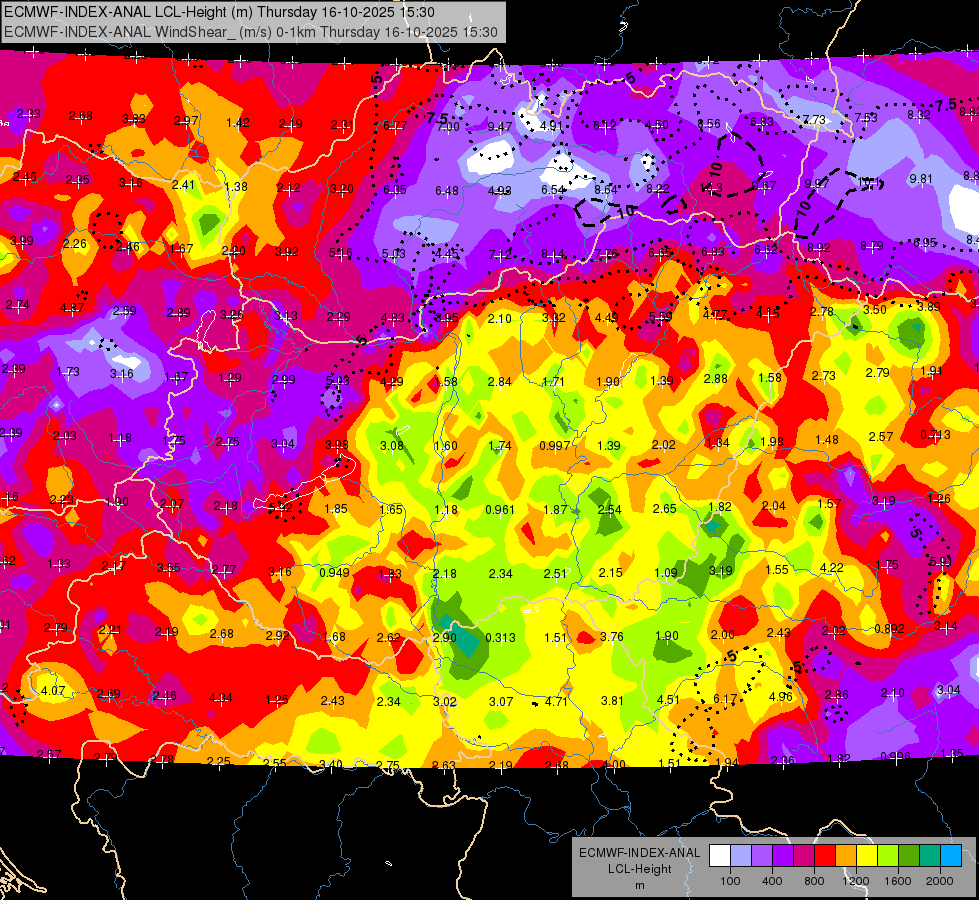Click the wind shear value 2.54
Image resolution: width=979 pixels, height=900 pixels.
click(609, 510)
